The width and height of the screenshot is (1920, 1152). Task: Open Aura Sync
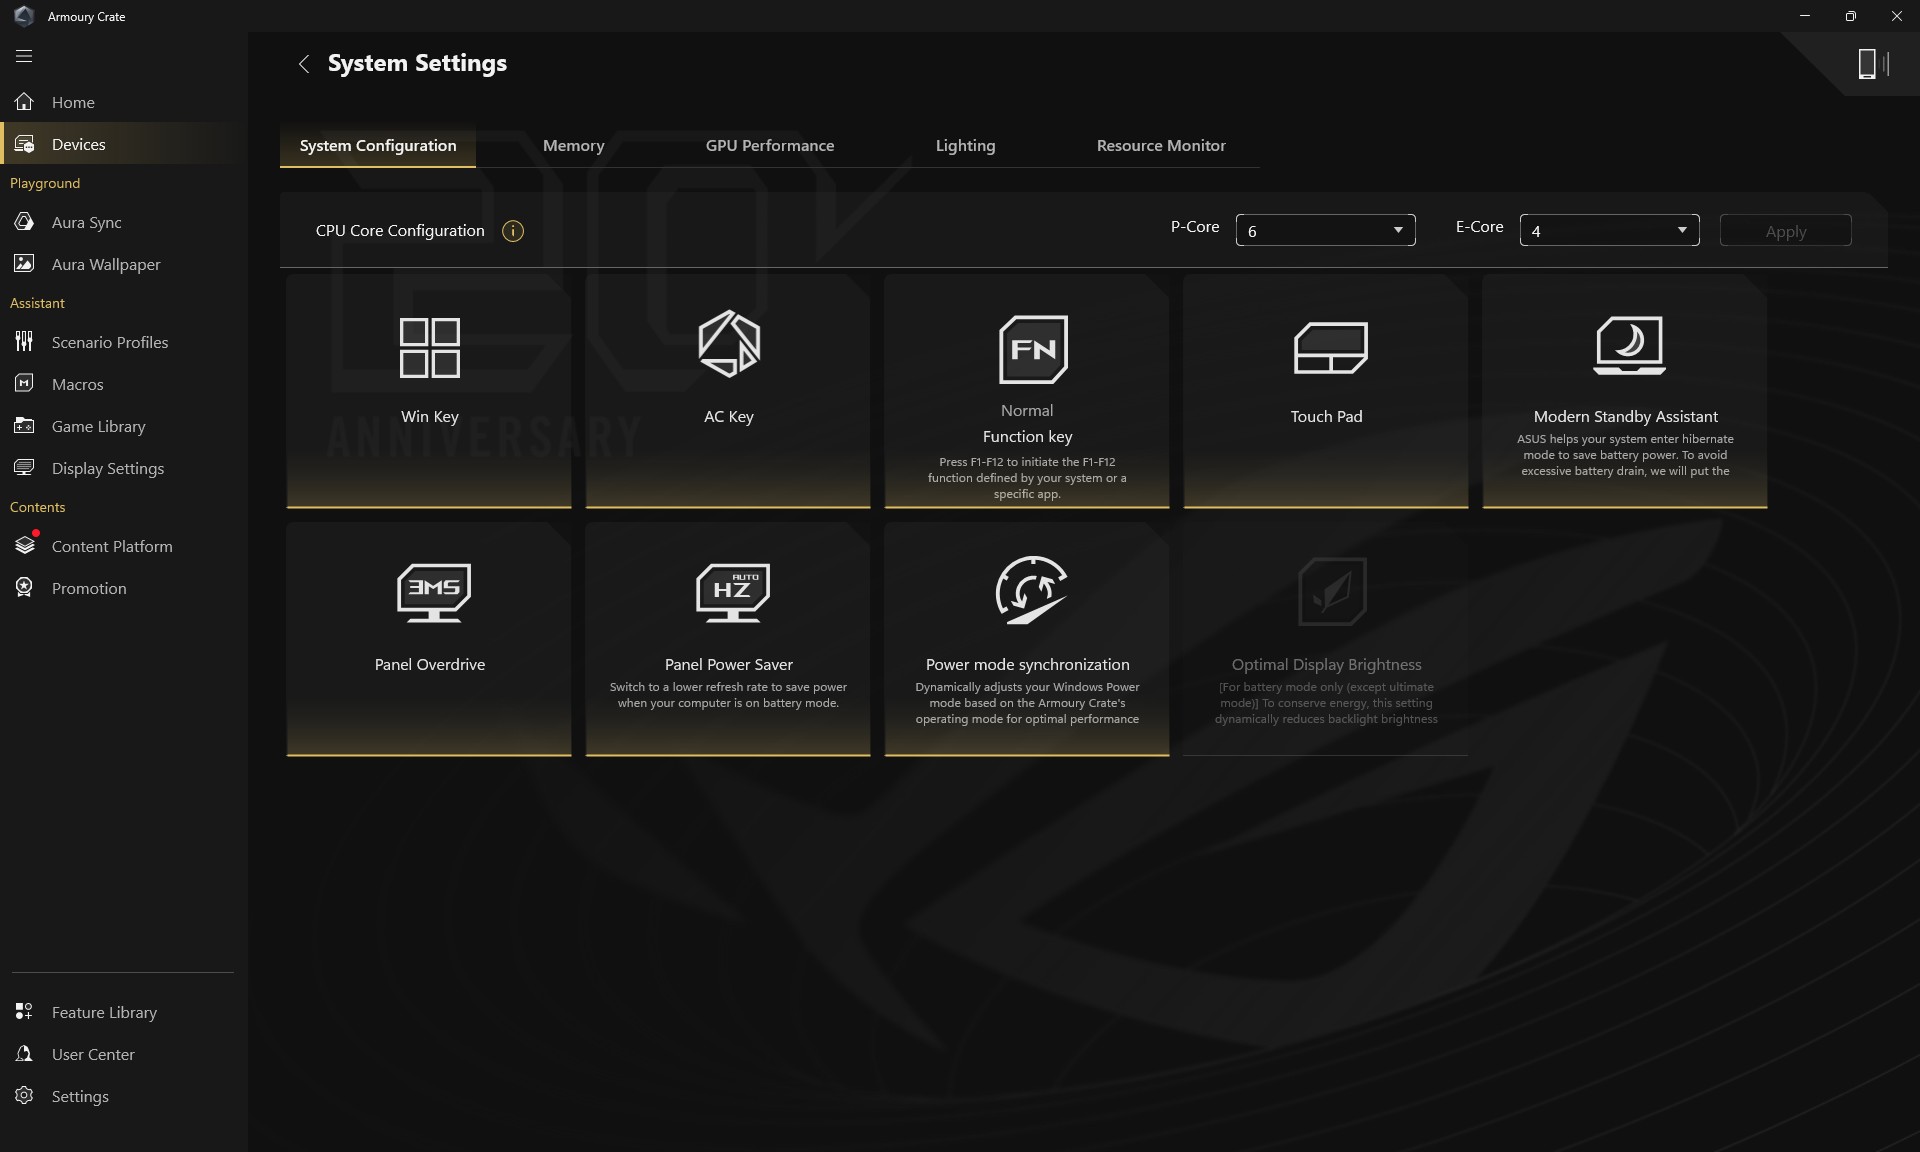(x=124, y=222)
